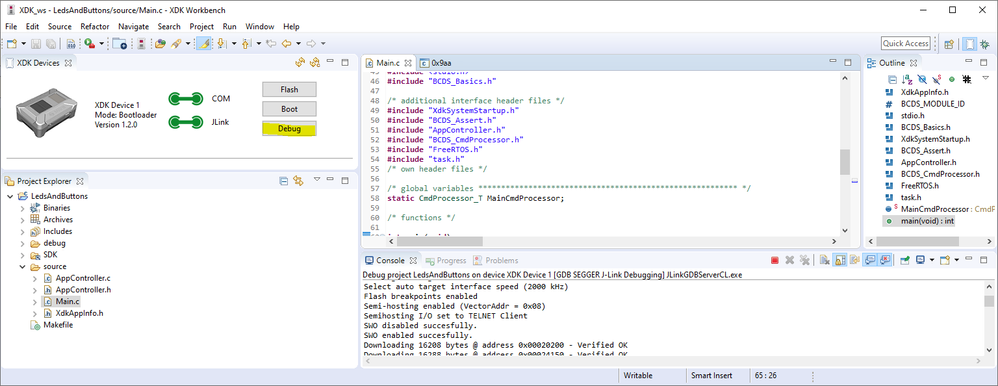Toggle Hide Fields in Outline view
Image resolution: width=998 pixels, height=386 pixels.
922,79
